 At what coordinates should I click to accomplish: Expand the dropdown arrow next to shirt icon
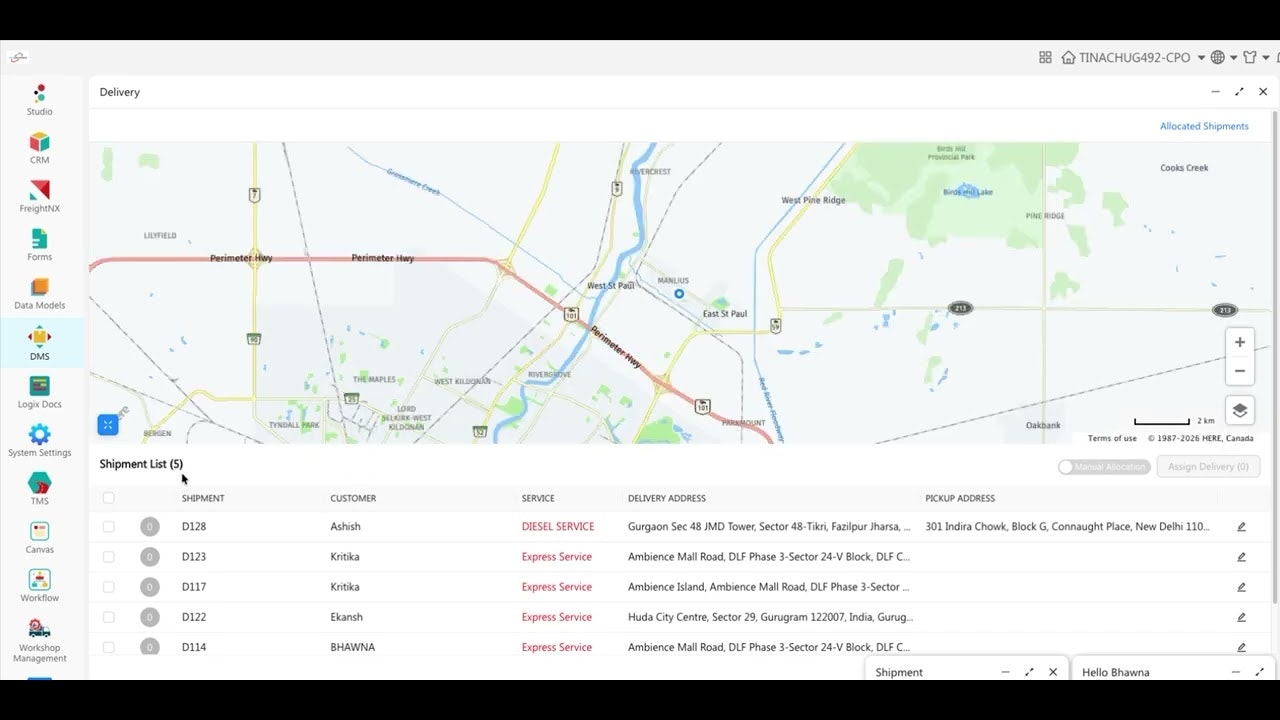(1265, 58)
